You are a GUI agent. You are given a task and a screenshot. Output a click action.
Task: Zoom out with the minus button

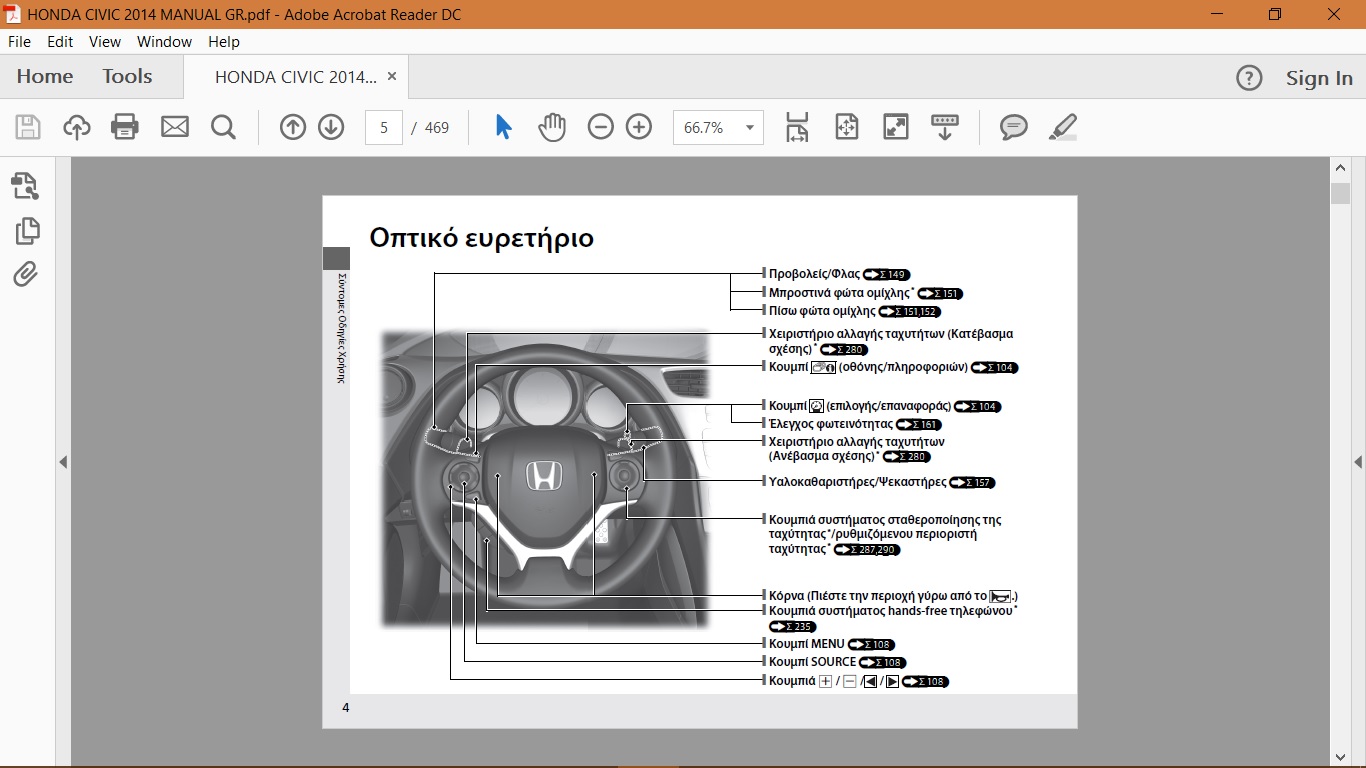600,127
